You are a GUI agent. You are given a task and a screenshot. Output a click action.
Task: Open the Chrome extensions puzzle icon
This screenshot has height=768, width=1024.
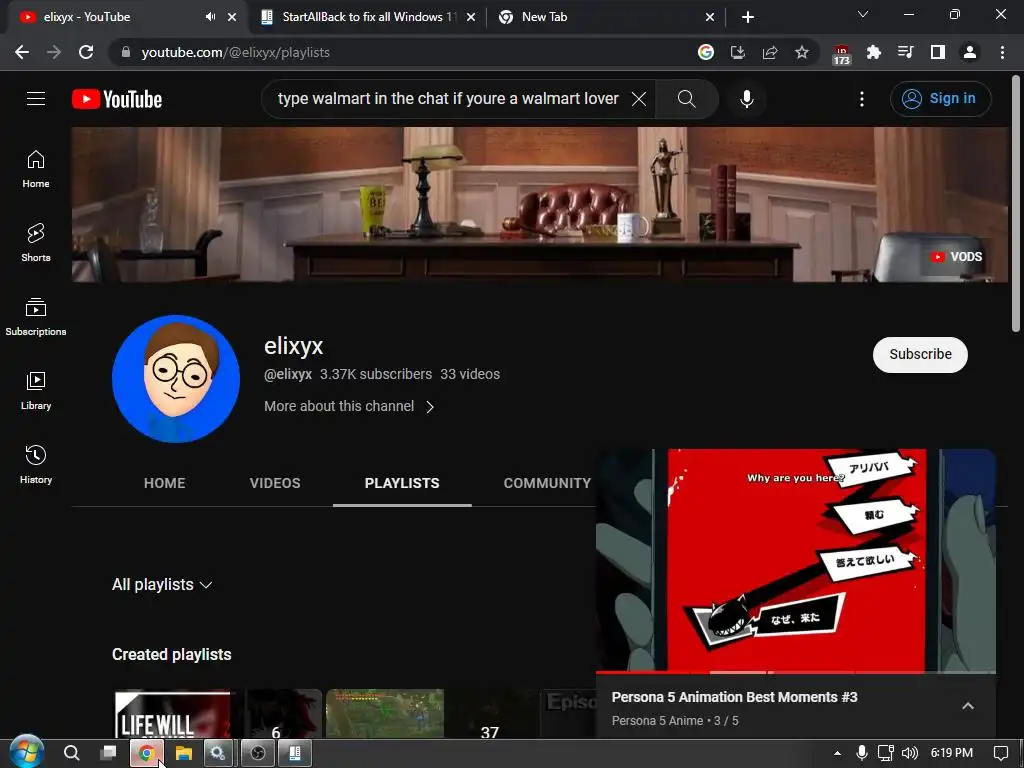(874, 52)
